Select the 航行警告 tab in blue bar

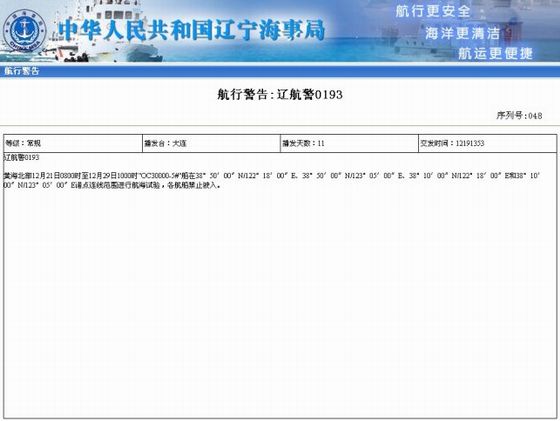(21, 71)
